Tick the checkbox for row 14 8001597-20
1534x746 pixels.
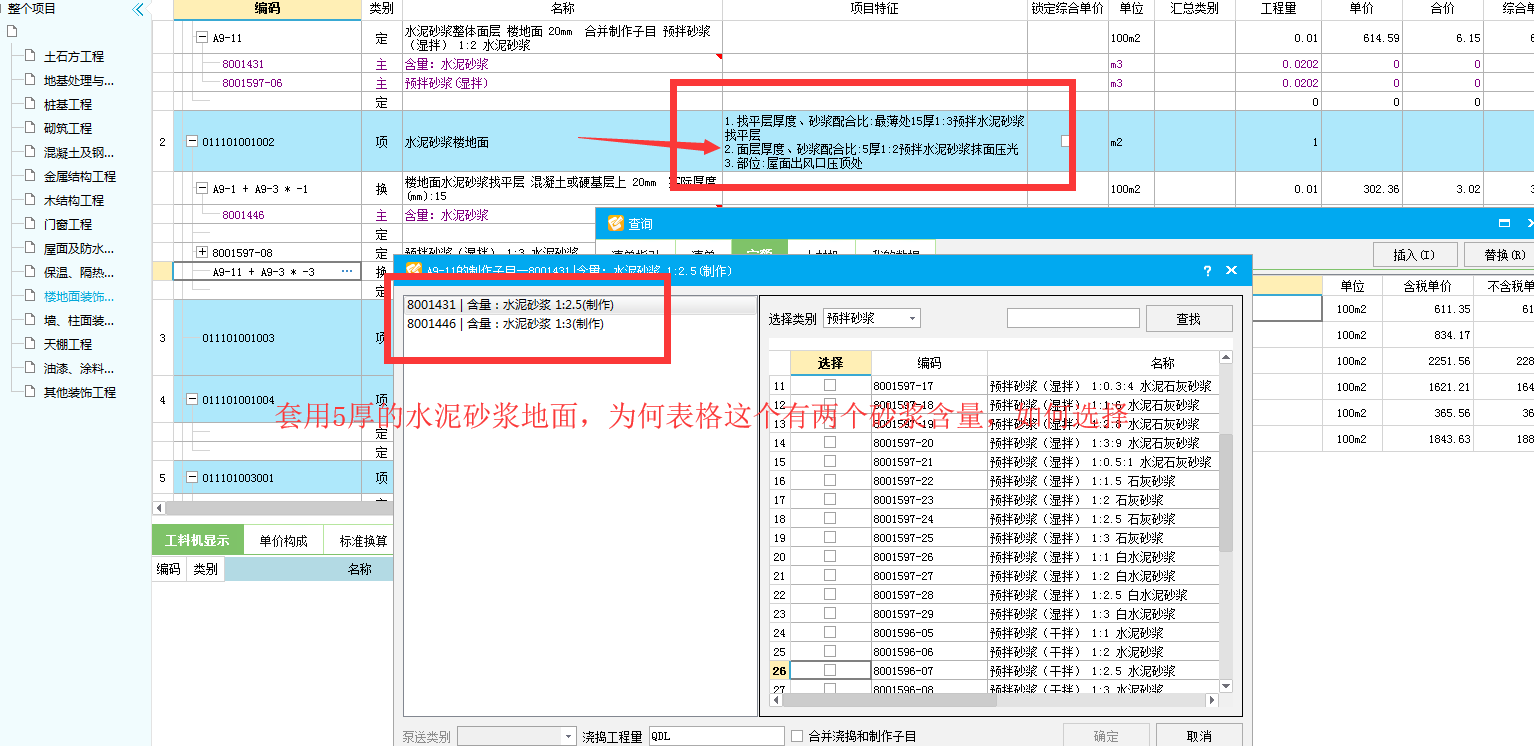click(830, 442)
